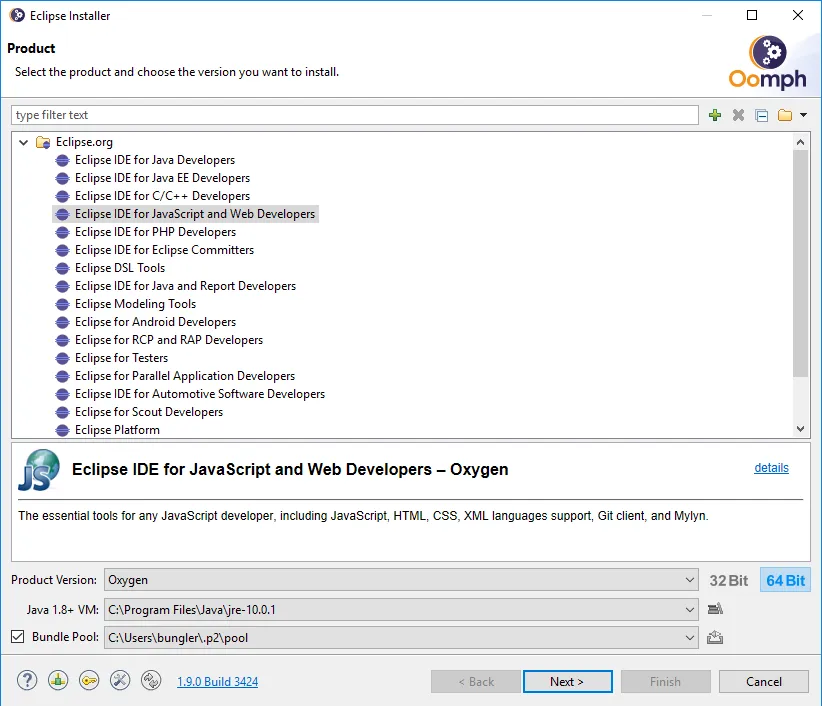The width and height of the screenshot is (822, 706).
Task: Uncheck the Bundle Pool checkbox
Action: click(x=18, y=637)
